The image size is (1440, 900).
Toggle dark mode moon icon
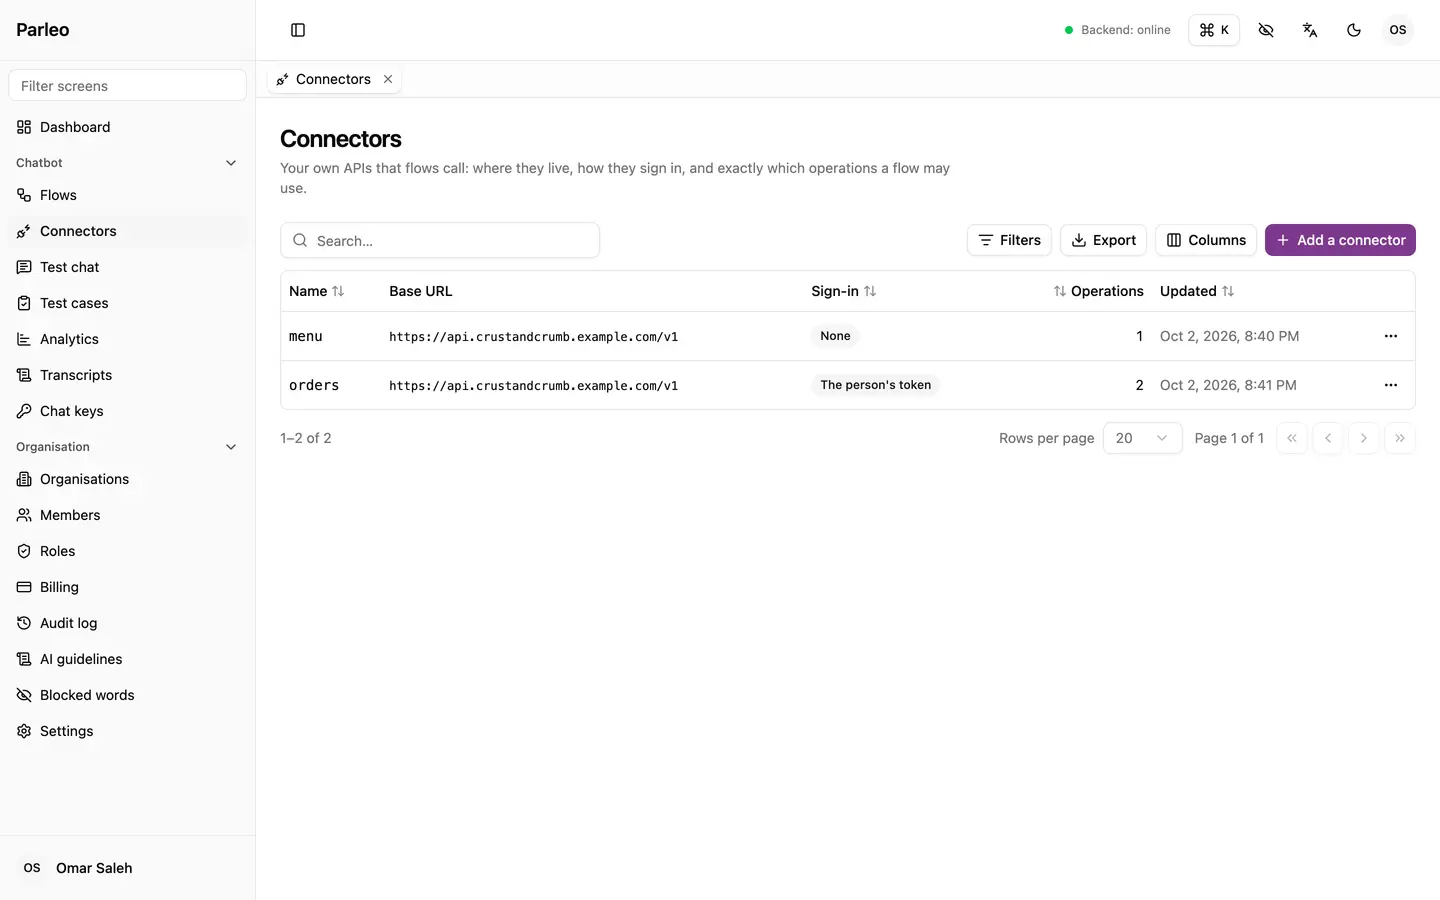(1354, 30)
